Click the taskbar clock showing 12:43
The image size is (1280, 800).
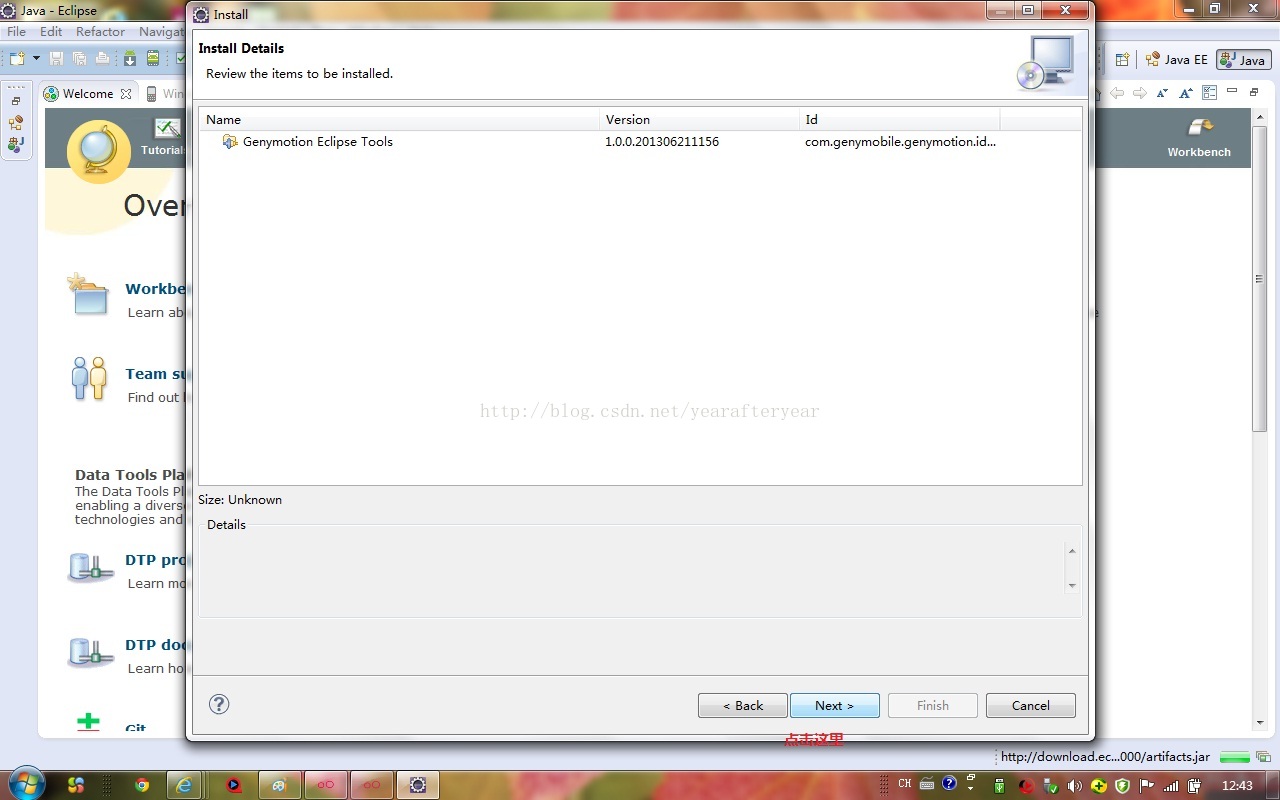point(1238,785)
